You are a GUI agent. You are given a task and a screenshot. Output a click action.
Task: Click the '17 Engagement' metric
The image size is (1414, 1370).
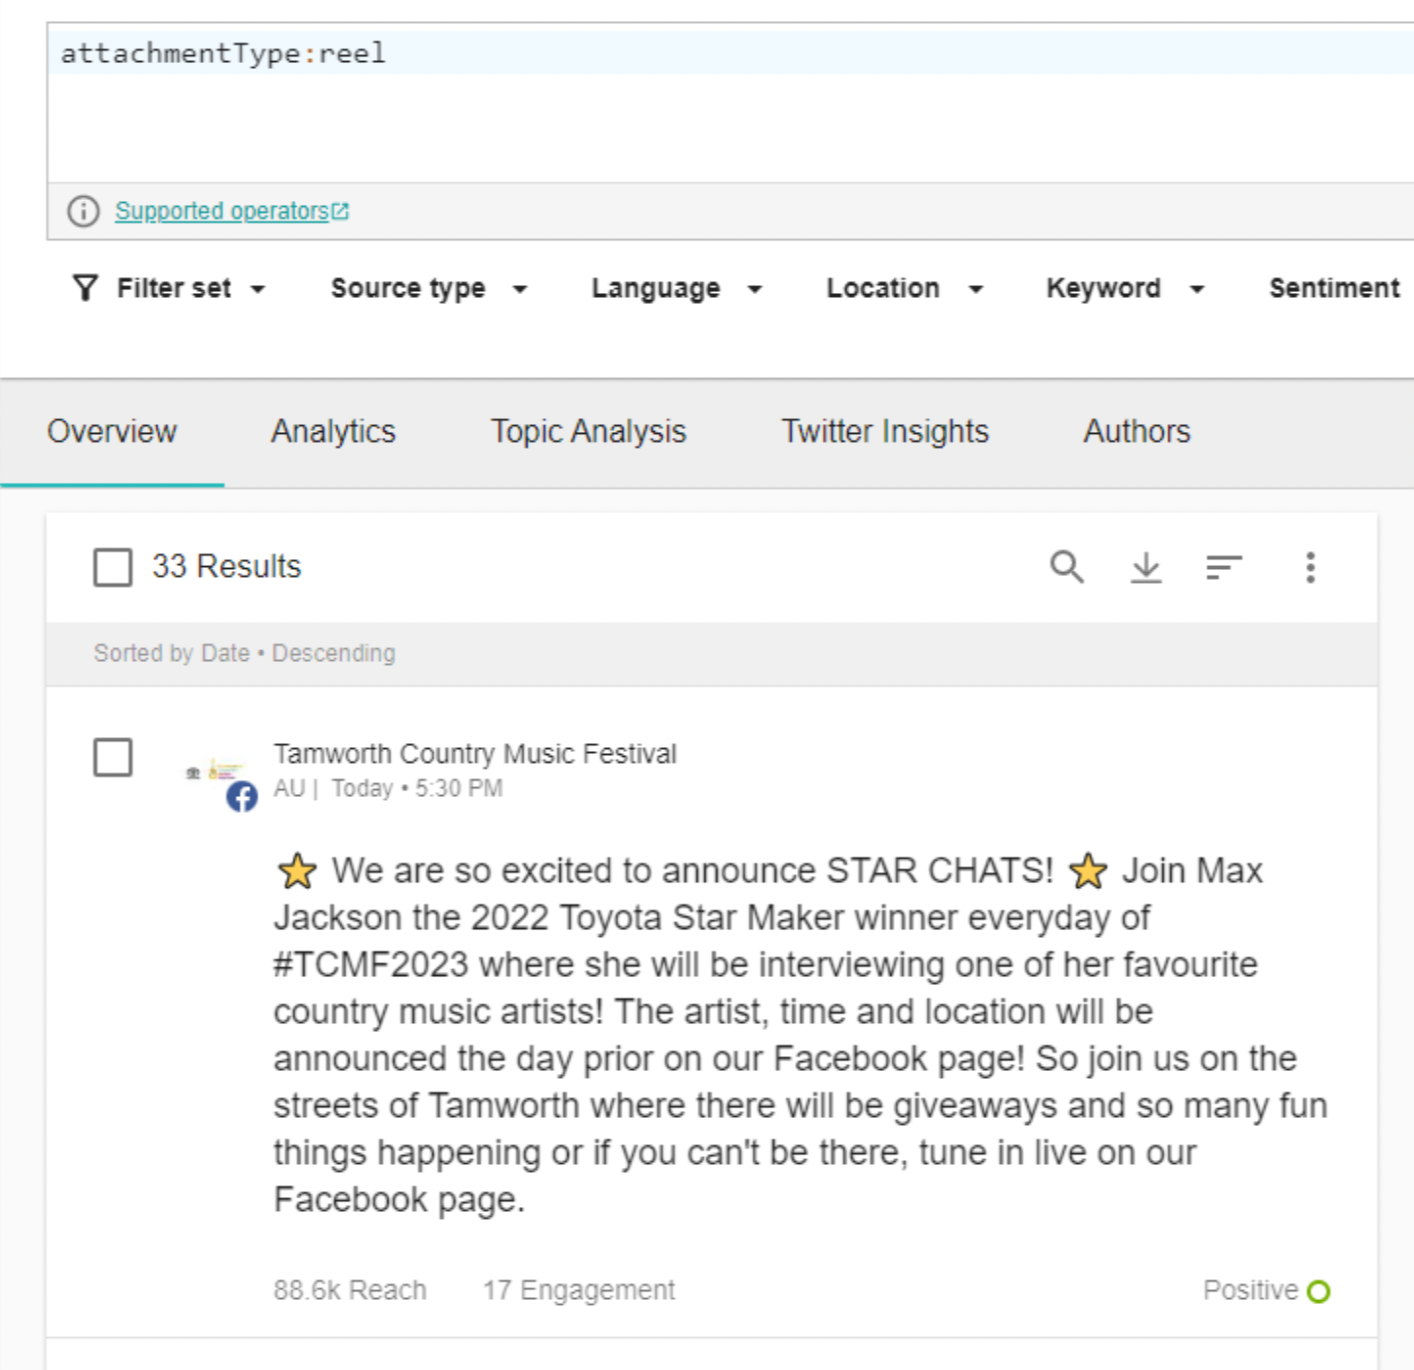pos(579,1290)
